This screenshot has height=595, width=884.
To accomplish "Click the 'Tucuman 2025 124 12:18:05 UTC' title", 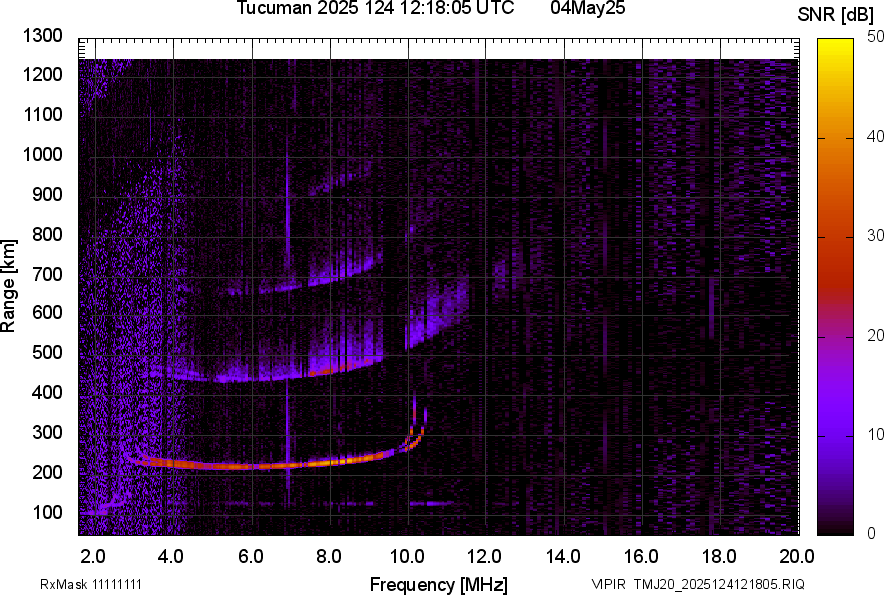I will (x=375, y=8).
